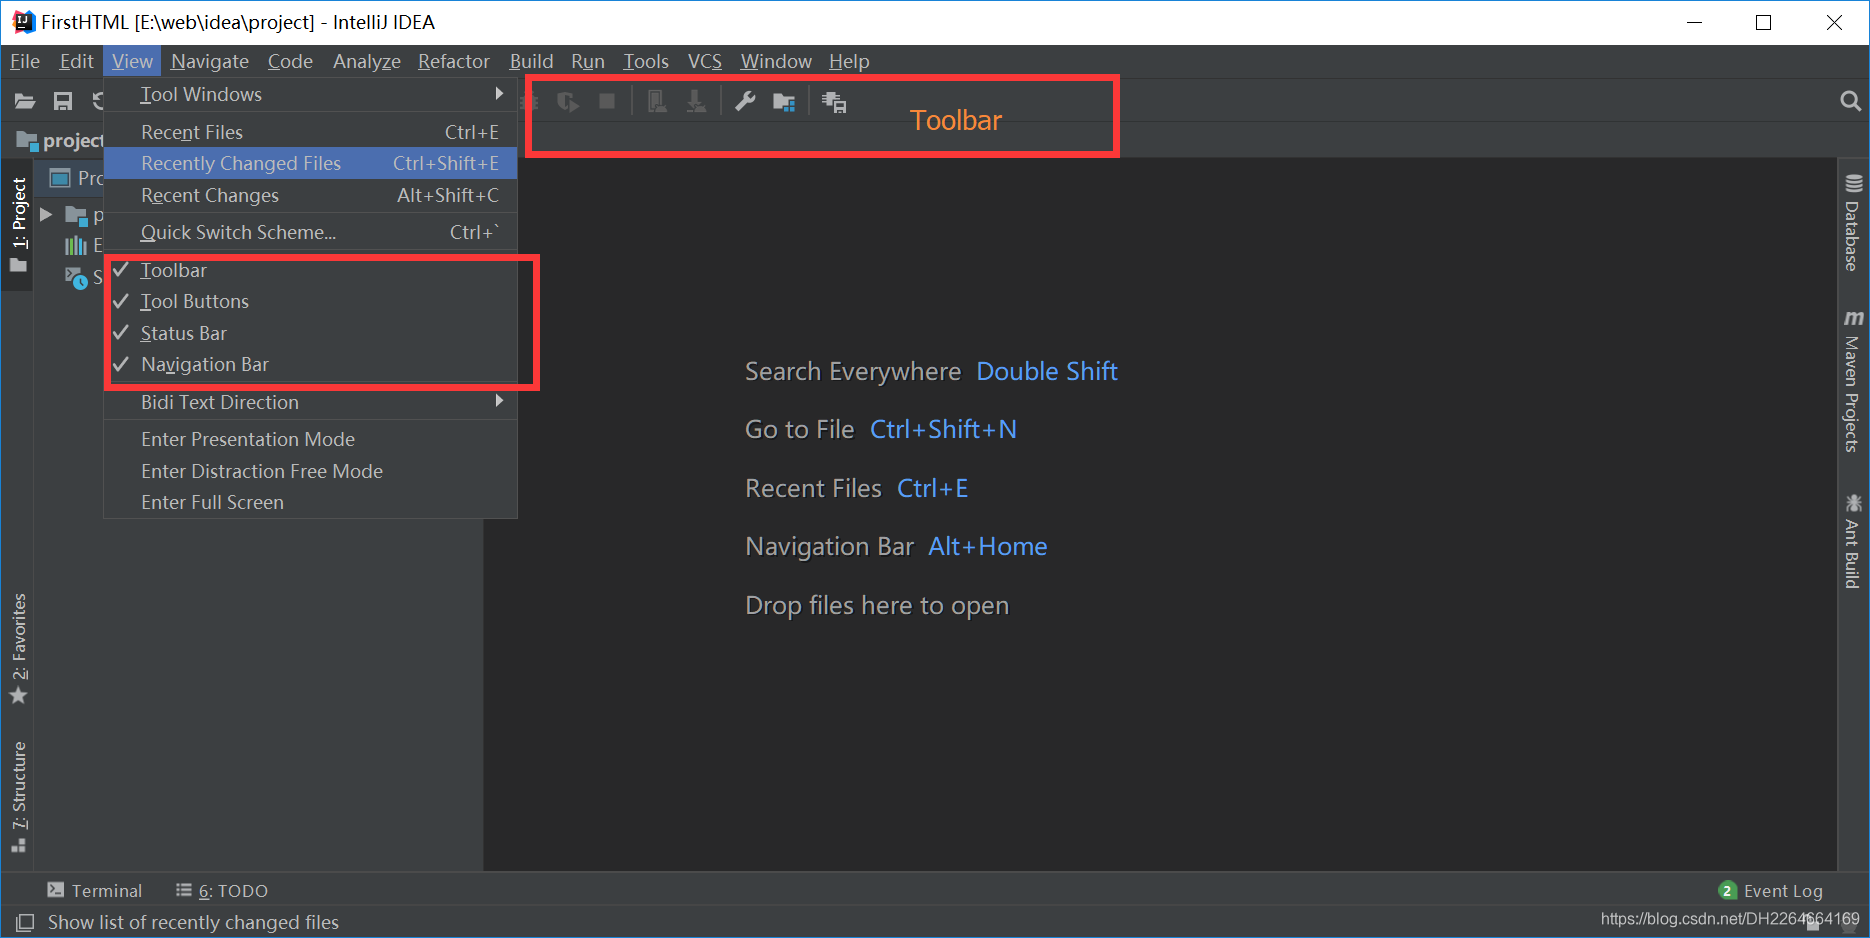Click the Open folder toolbar icon

(25, 101)
